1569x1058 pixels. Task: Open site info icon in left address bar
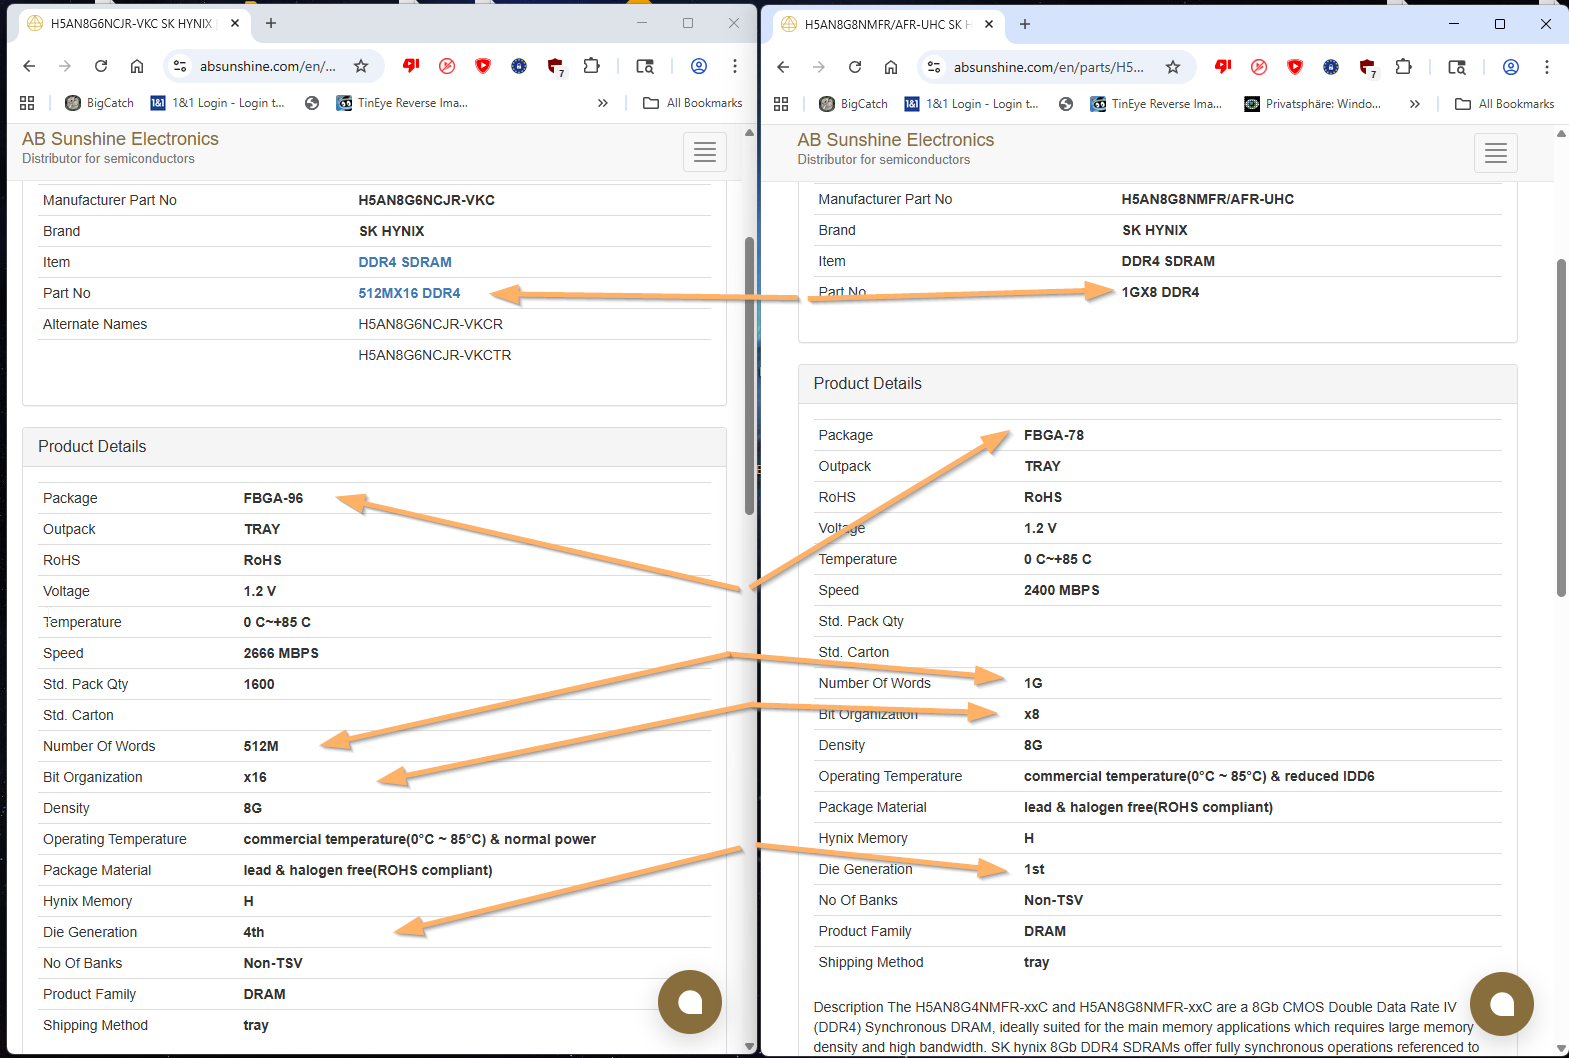tap(180, 66)
